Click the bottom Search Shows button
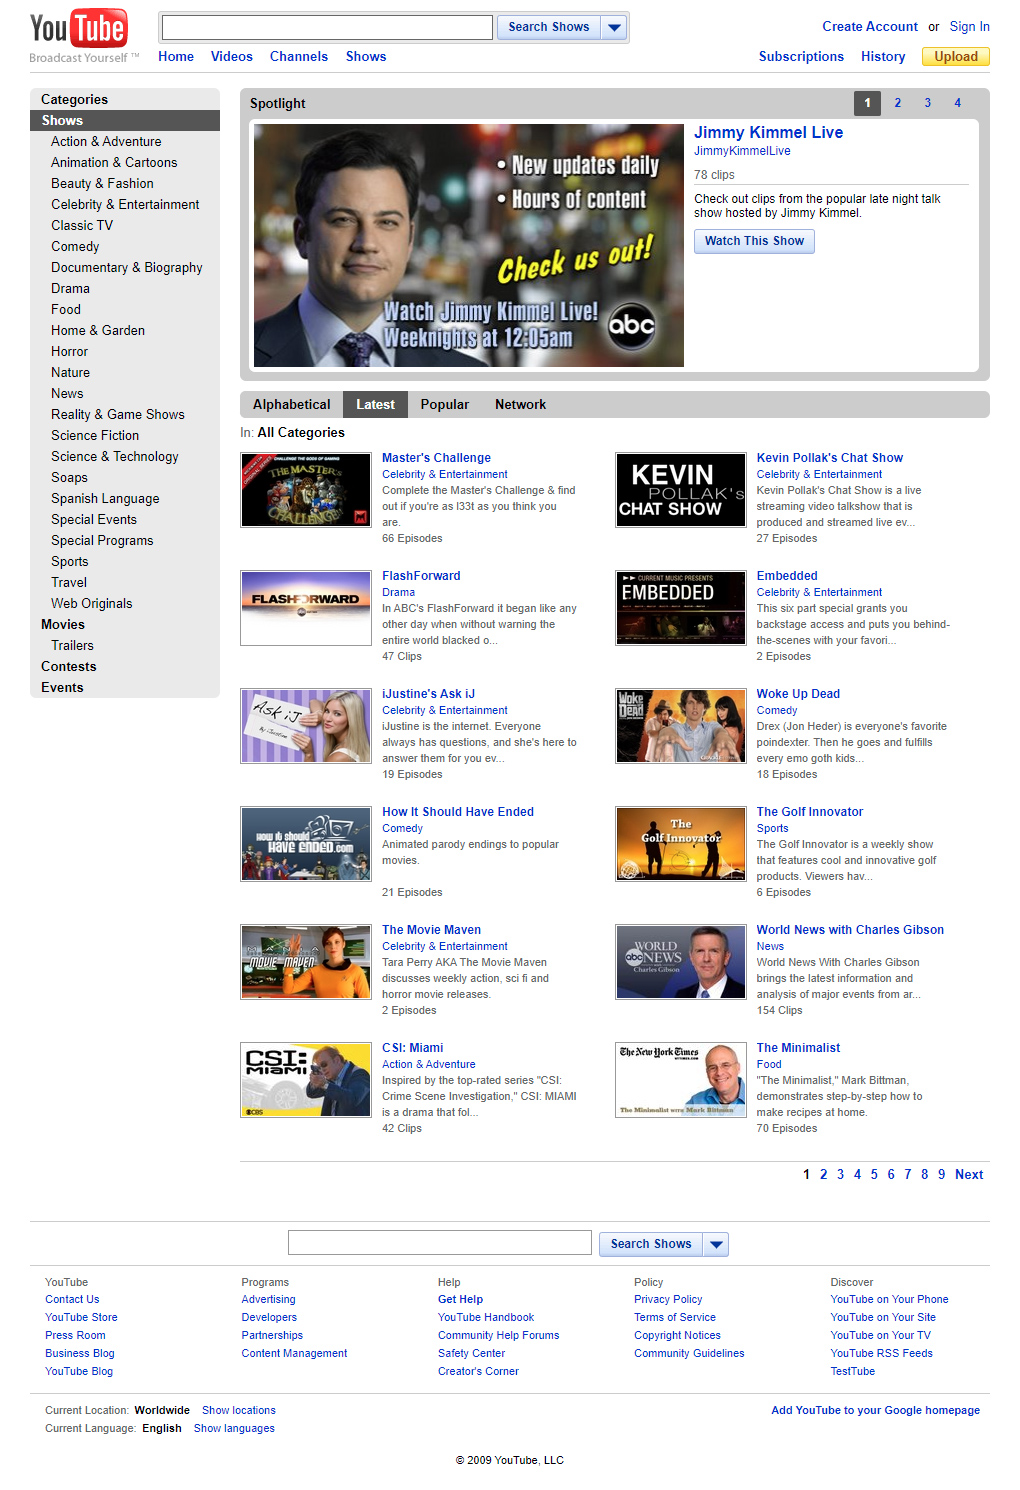 (x=651, y=1244)
